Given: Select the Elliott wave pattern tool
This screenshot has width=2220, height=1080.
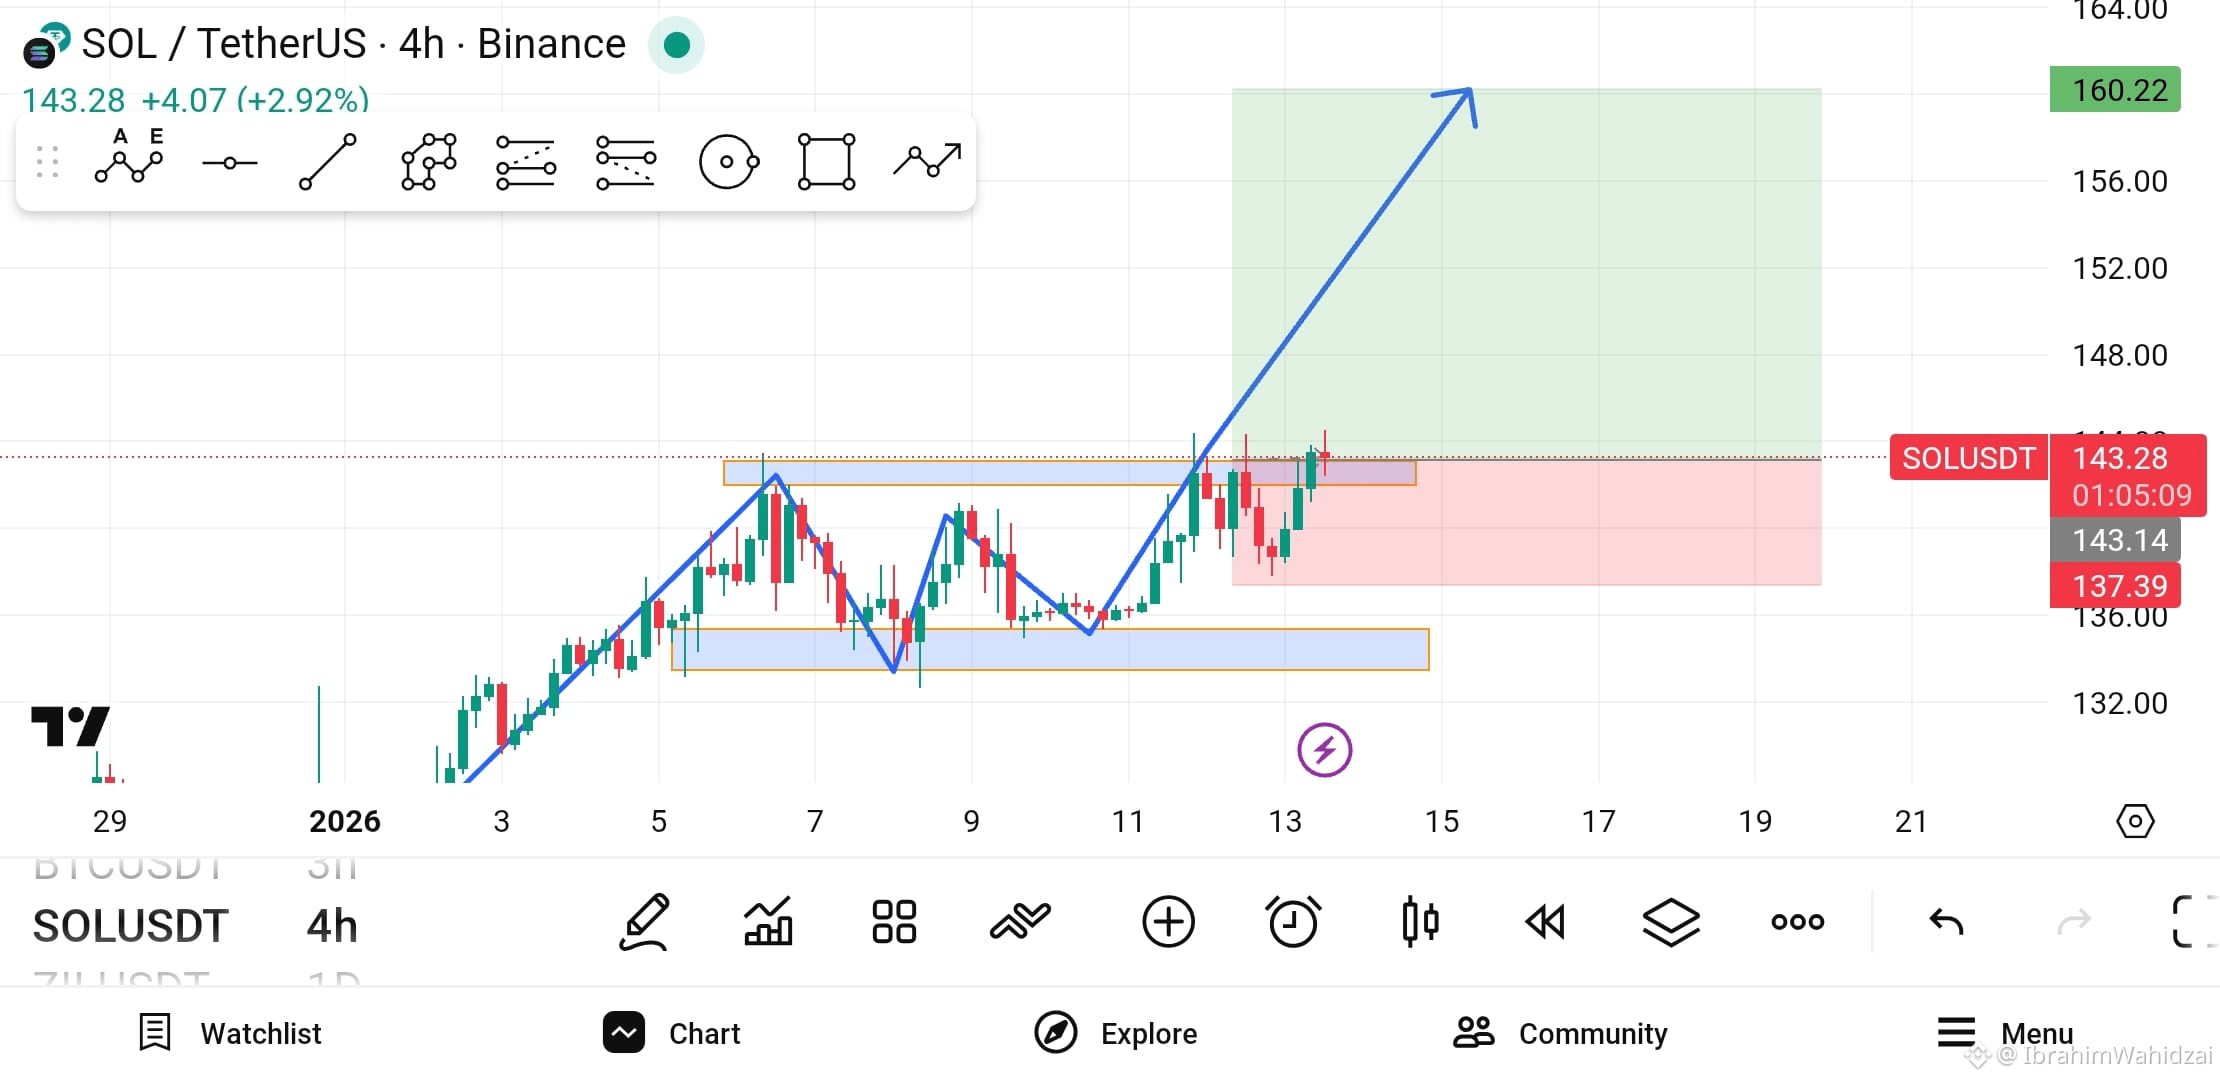Looking at the screenshot, I should coord(129,160).
